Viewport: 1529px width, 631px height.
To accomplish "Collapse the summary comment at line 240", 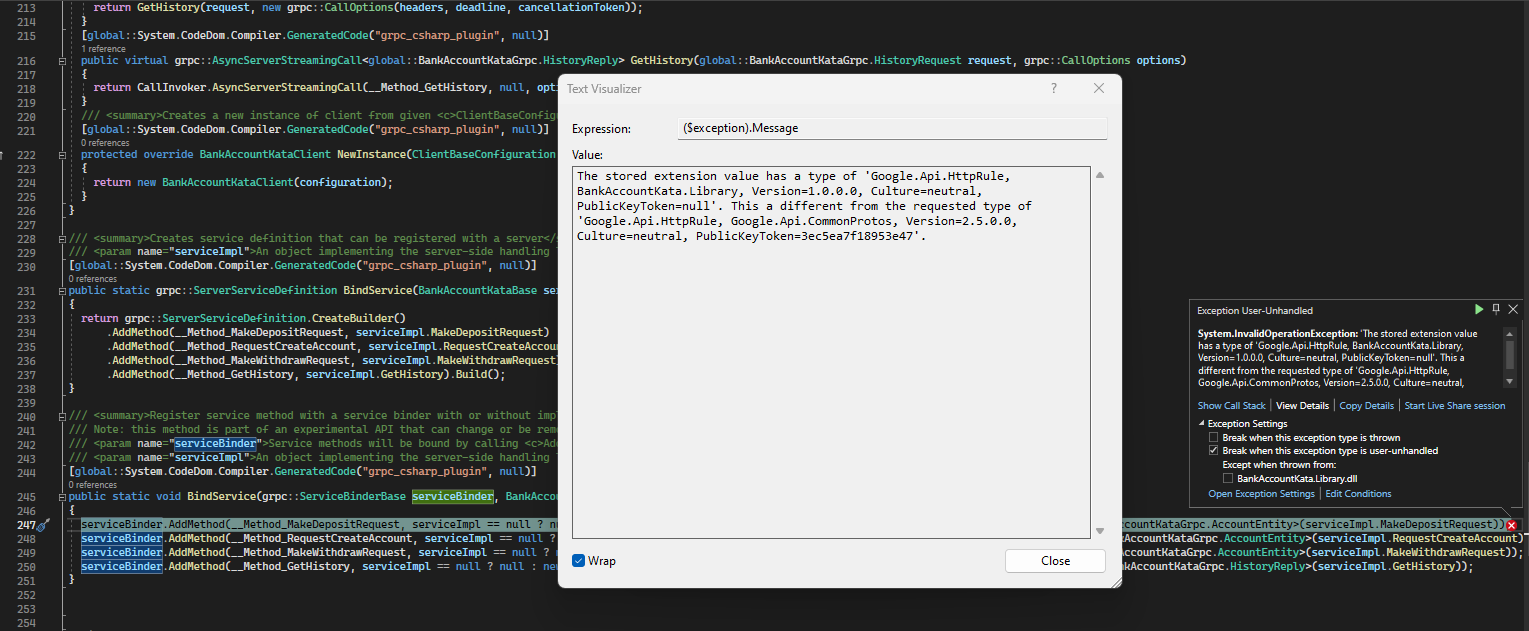I will [x=62, y=416].
